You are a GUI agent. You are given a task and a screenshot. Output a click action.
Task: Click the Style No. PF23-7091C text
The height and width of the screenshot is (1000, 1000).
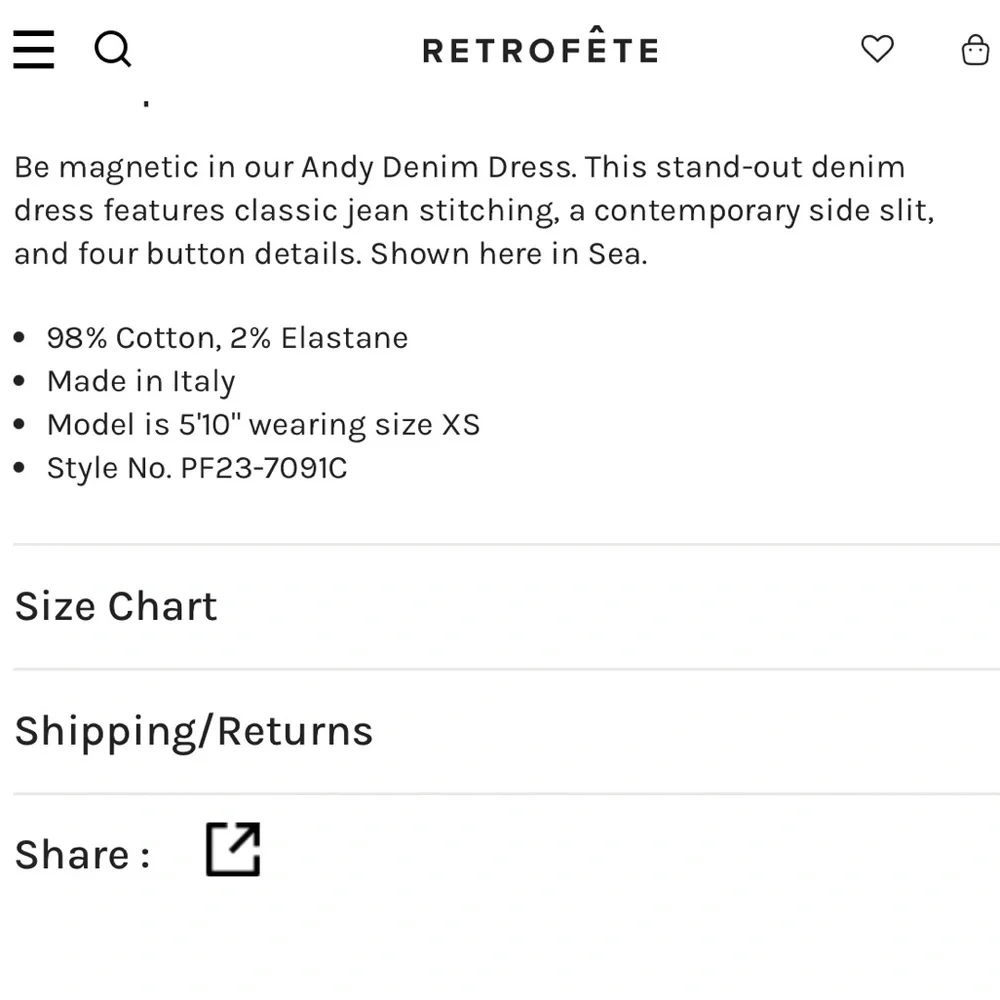[x=196, y=467]
